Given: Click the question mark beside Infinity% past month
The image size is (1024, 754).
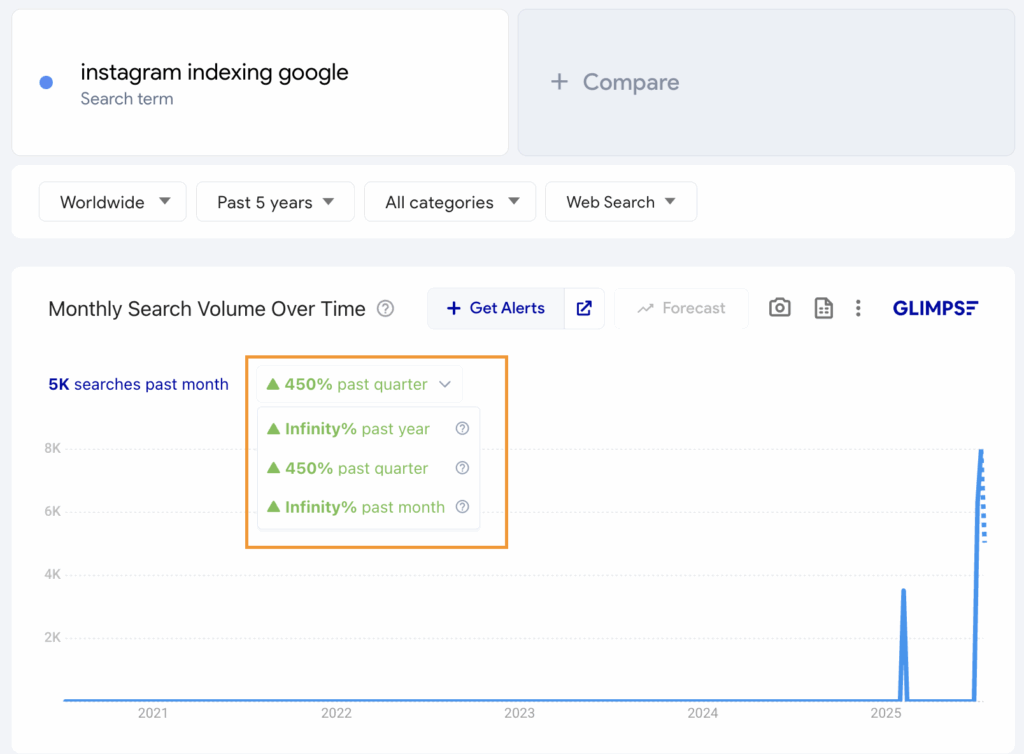Looking at the screenshot, I should pyautogui.click(x=462, y=507).
